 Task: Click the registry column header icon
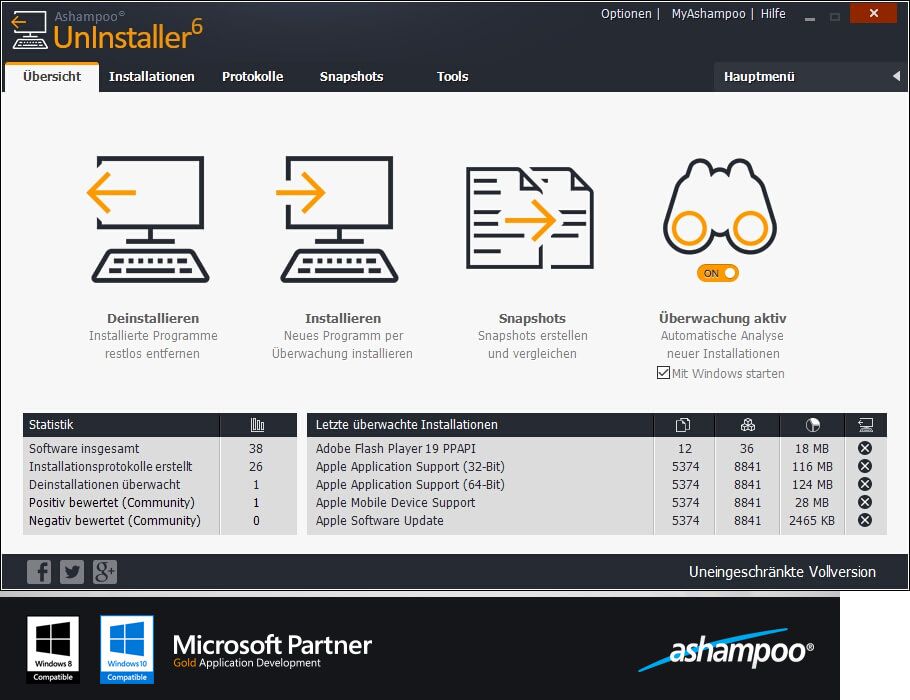748,425
